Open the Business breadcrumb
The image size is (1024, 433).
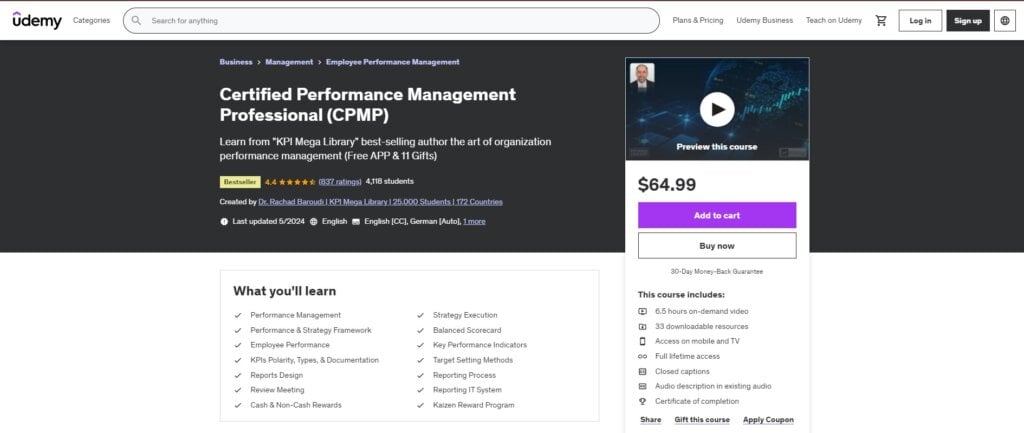[x=236, y=62]
